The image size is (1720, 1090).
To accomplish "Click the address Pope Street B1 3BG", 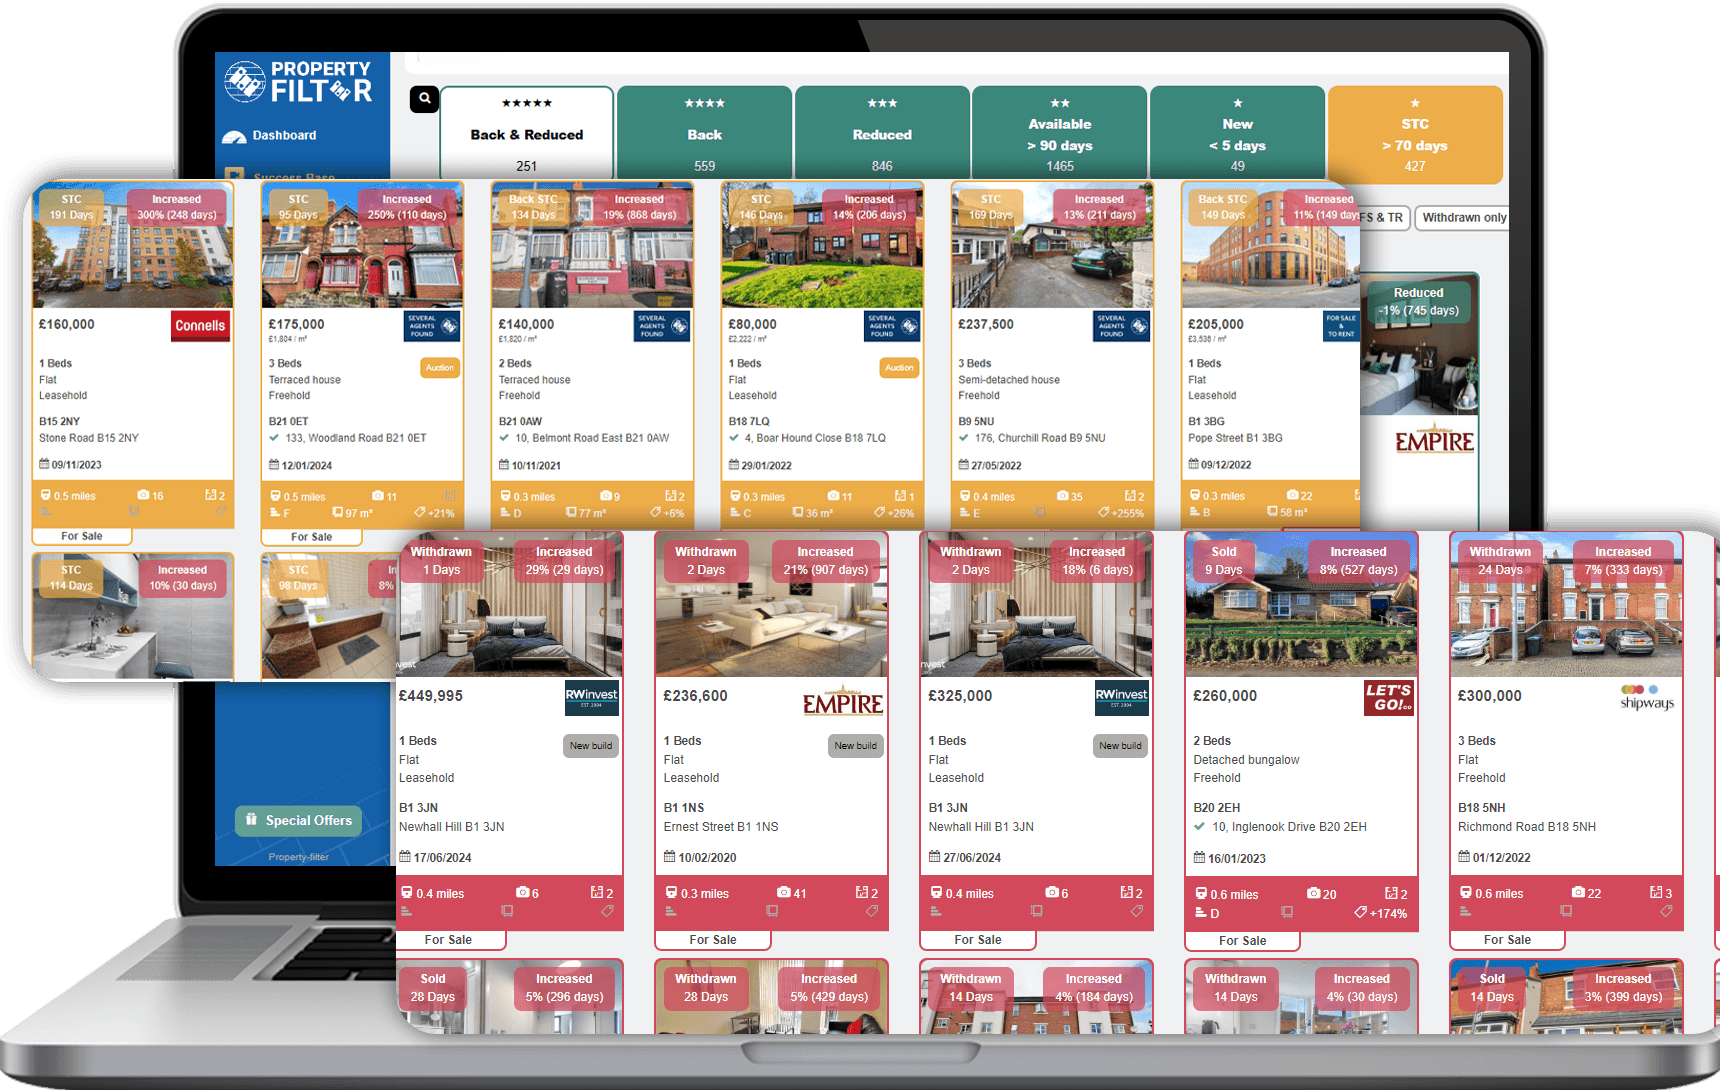I will (1235, 438).
